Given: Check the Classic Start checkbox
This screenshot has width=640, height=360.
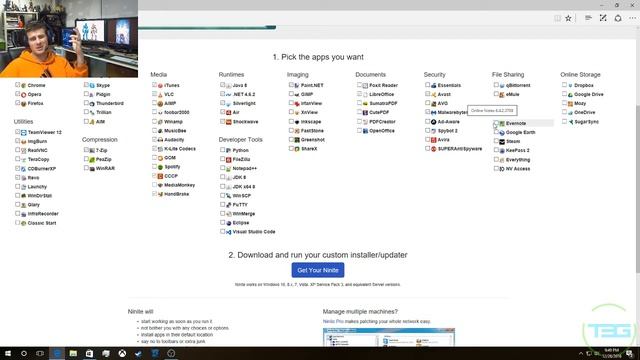Looking at the screenshot, I should [x=18, y=222].
